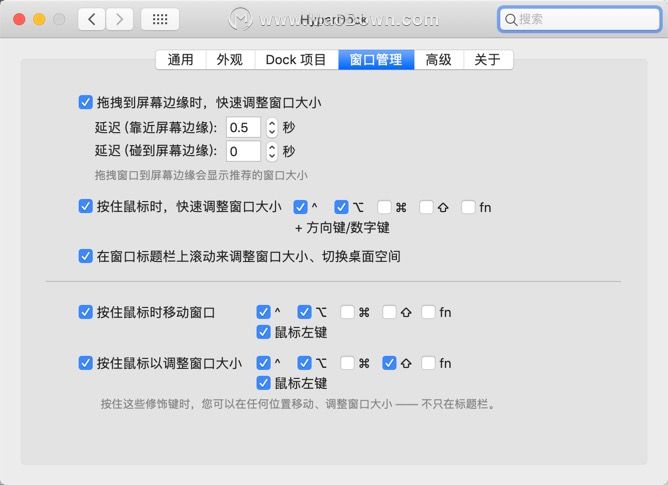This screenshot has width=668, height=485.
Task: Click the search magnifier icon
Action: (510, 19)
